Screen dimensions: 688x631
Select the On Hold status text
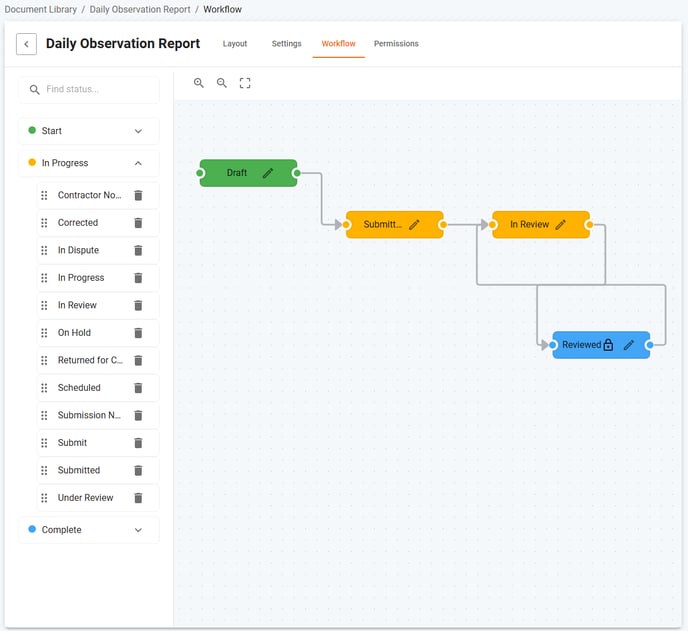tap(74, 333)
